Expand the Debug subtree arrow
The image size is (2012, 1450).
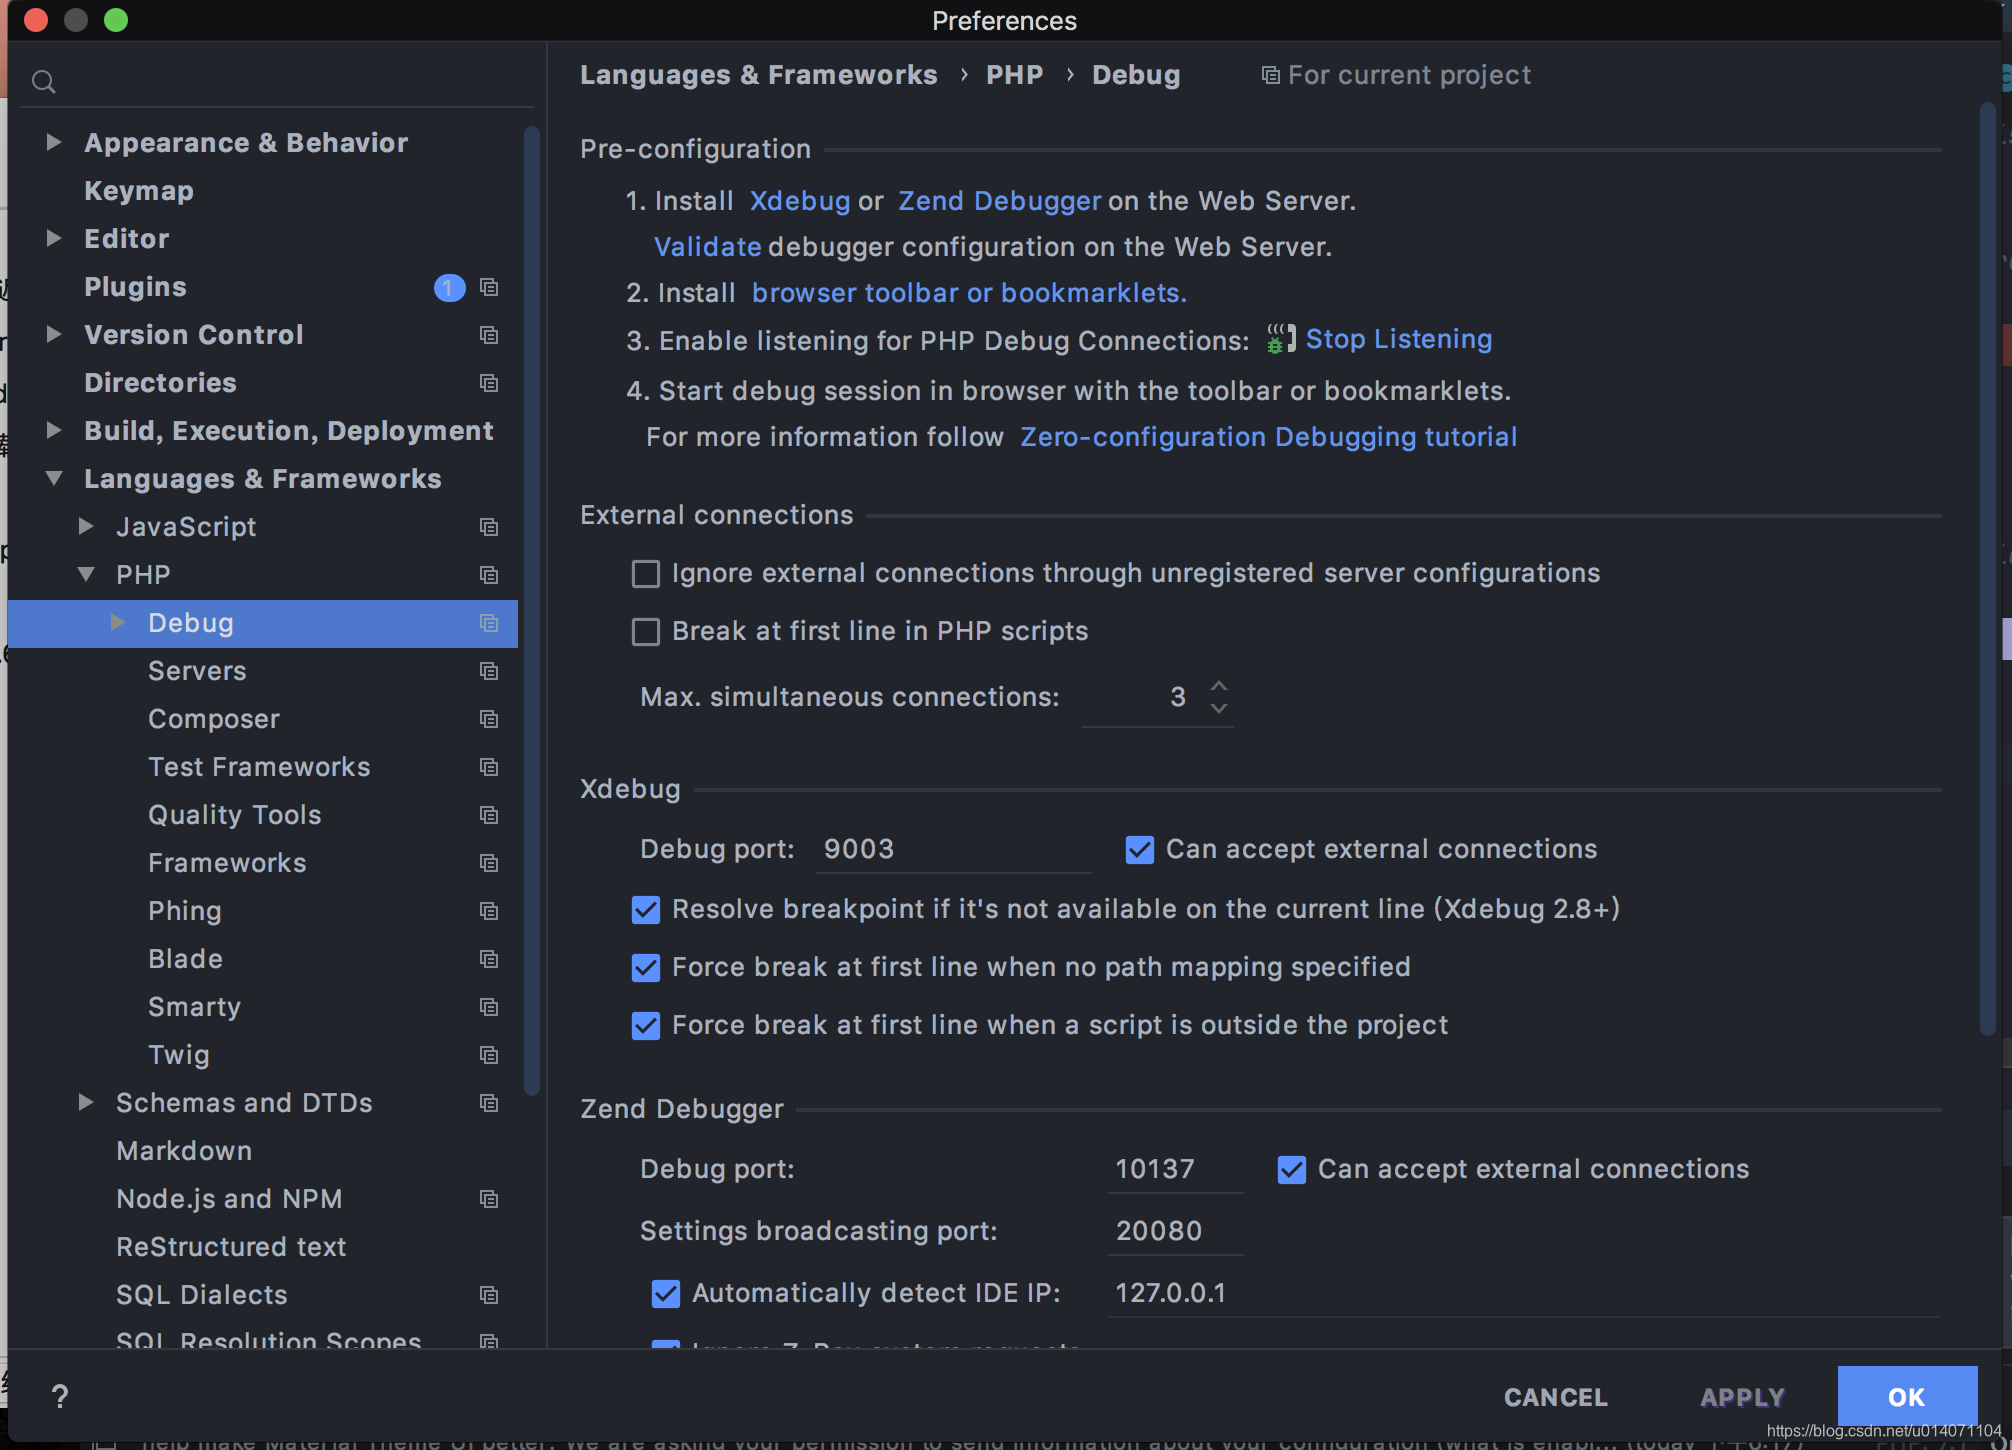(118, 623)
